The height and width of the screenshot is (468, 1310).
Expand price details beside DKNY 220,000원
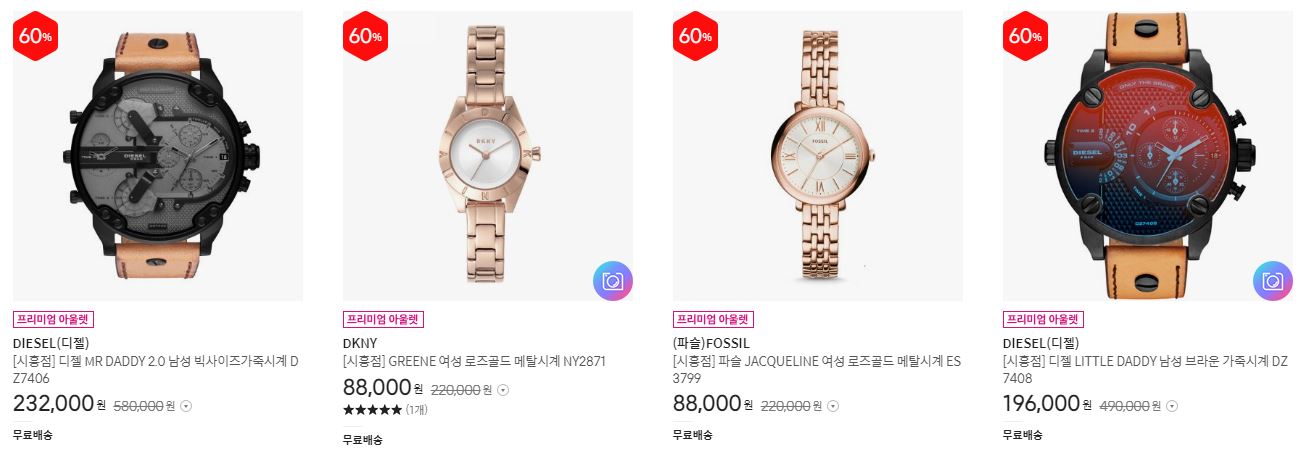[x=503, y=390]
